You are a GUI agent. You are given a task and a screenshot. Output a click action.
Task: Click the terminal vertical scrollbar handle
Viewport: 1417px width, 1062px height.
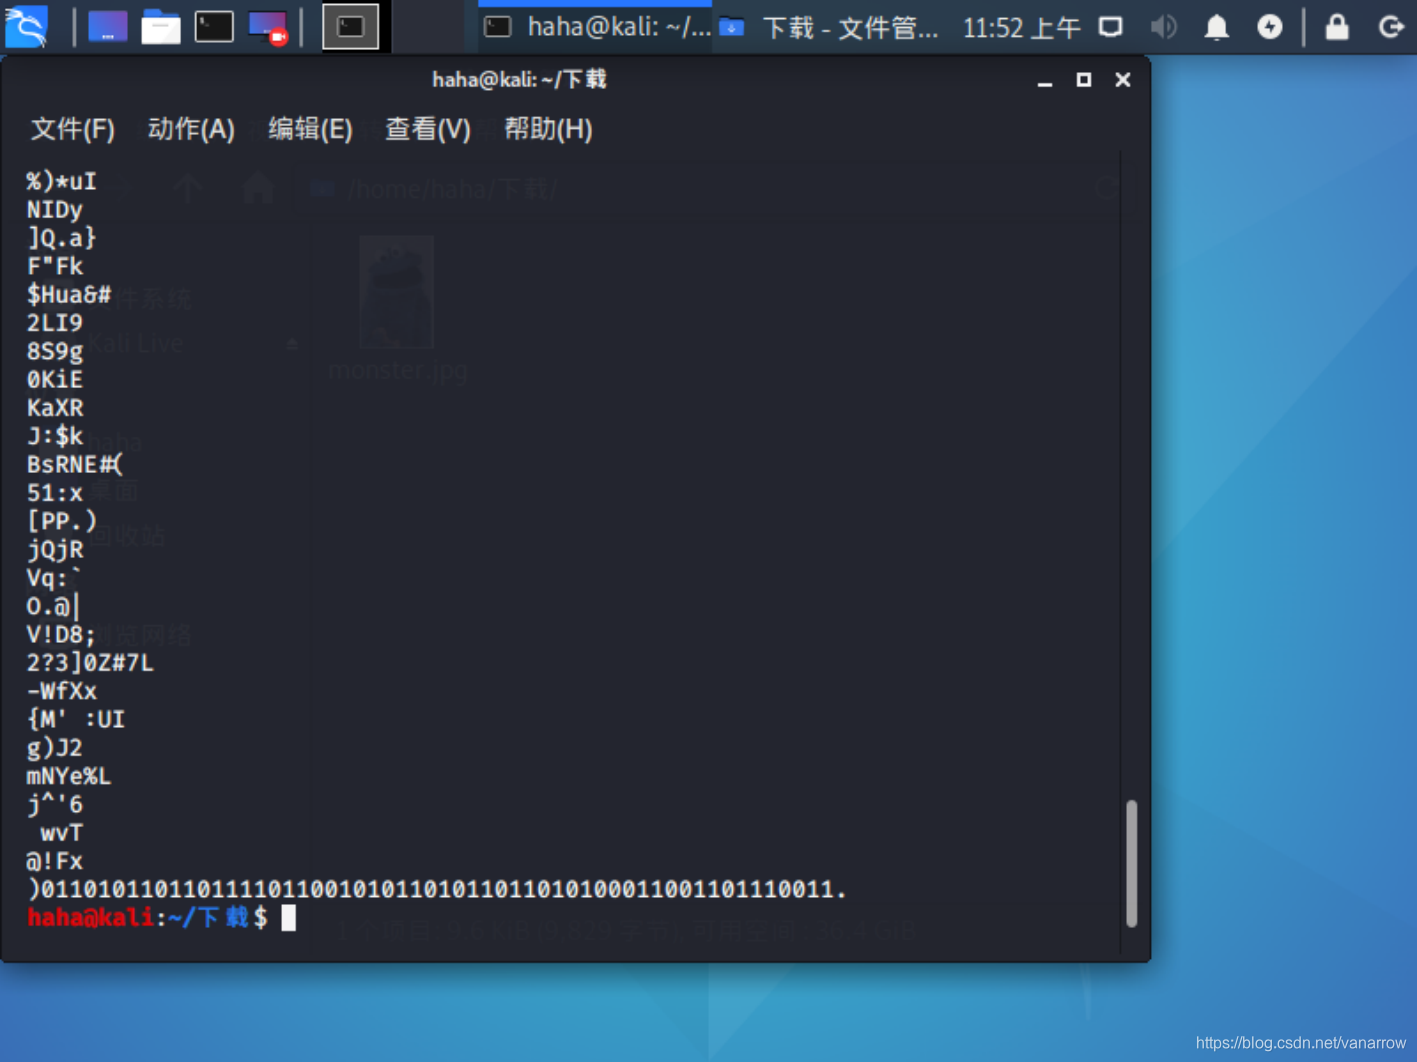pos(1131,864)
